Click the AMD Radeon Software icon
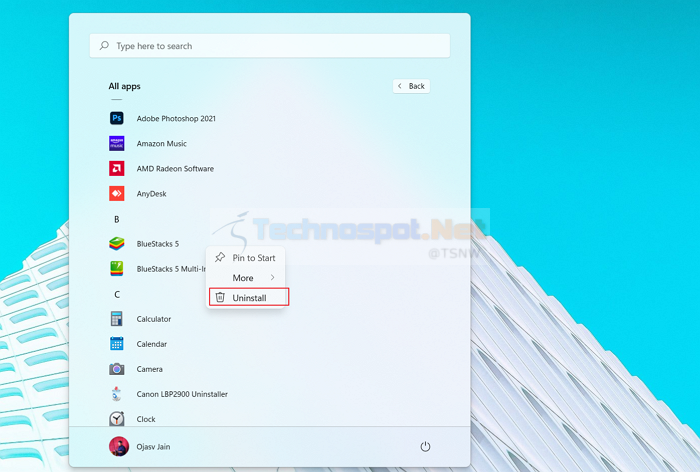Screen dimensions: 700x472 tap(117, 168)
